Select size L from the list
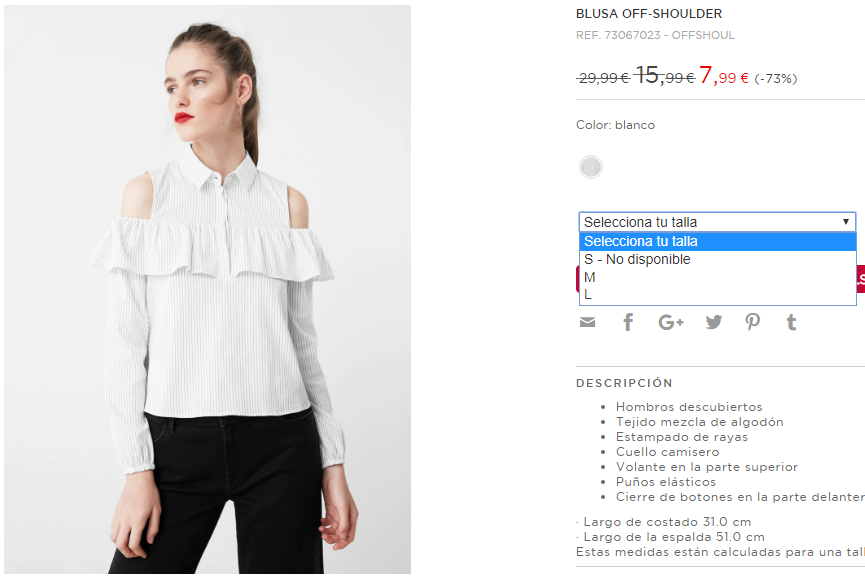Screen dimensions: 865x577 [717, 295]
